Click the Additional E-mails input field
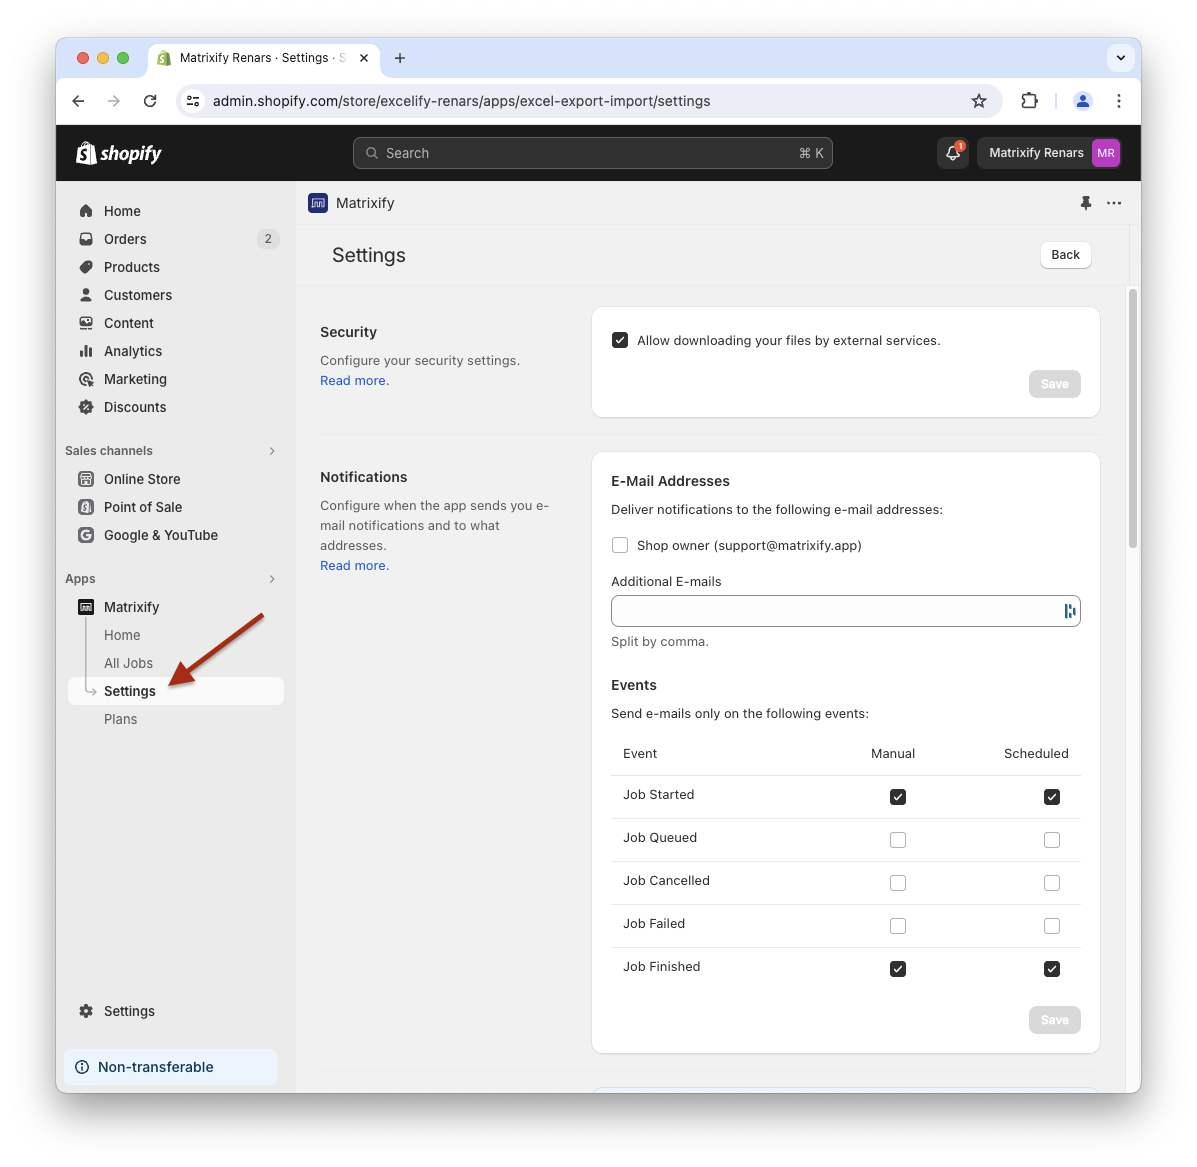Image resolution: width=1197 pixels, height=1167 pixels. pos(835,611)
